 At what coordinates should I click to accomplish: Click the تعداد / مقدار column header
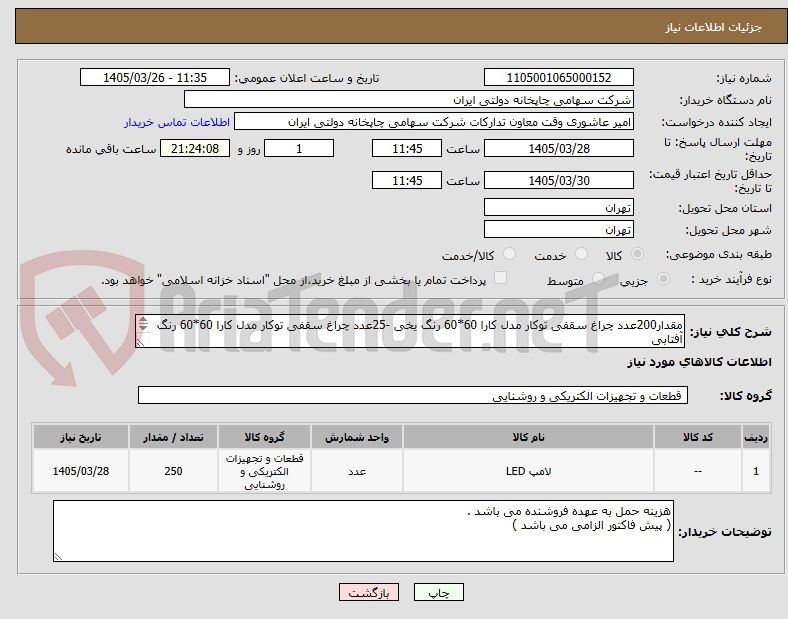tap(173, 437)
